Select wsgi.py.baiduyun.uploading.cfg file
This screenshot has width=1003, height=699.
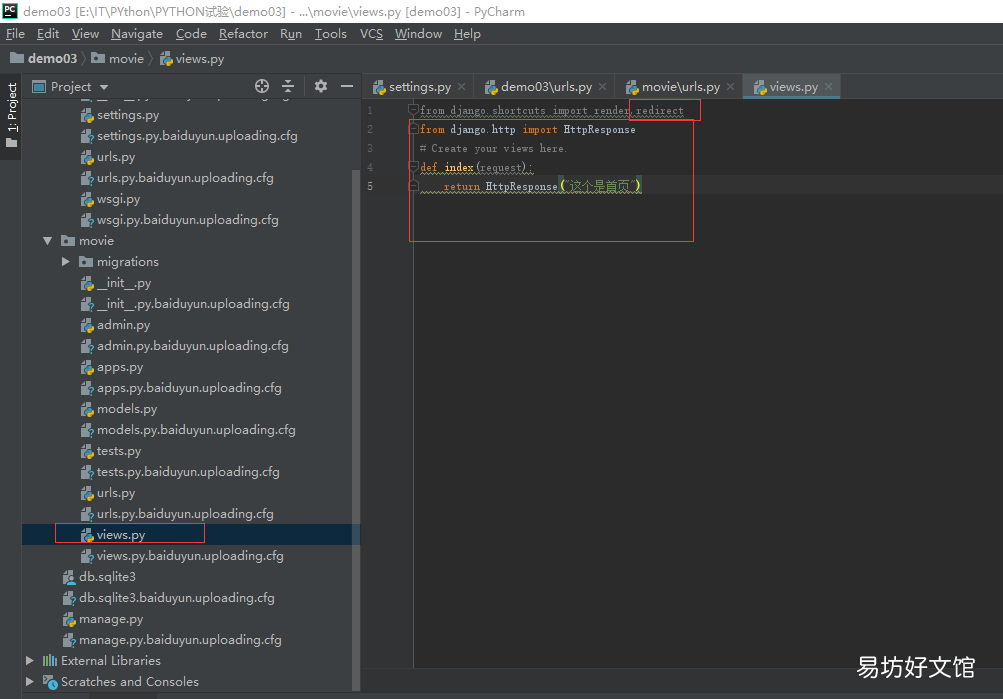180,220
